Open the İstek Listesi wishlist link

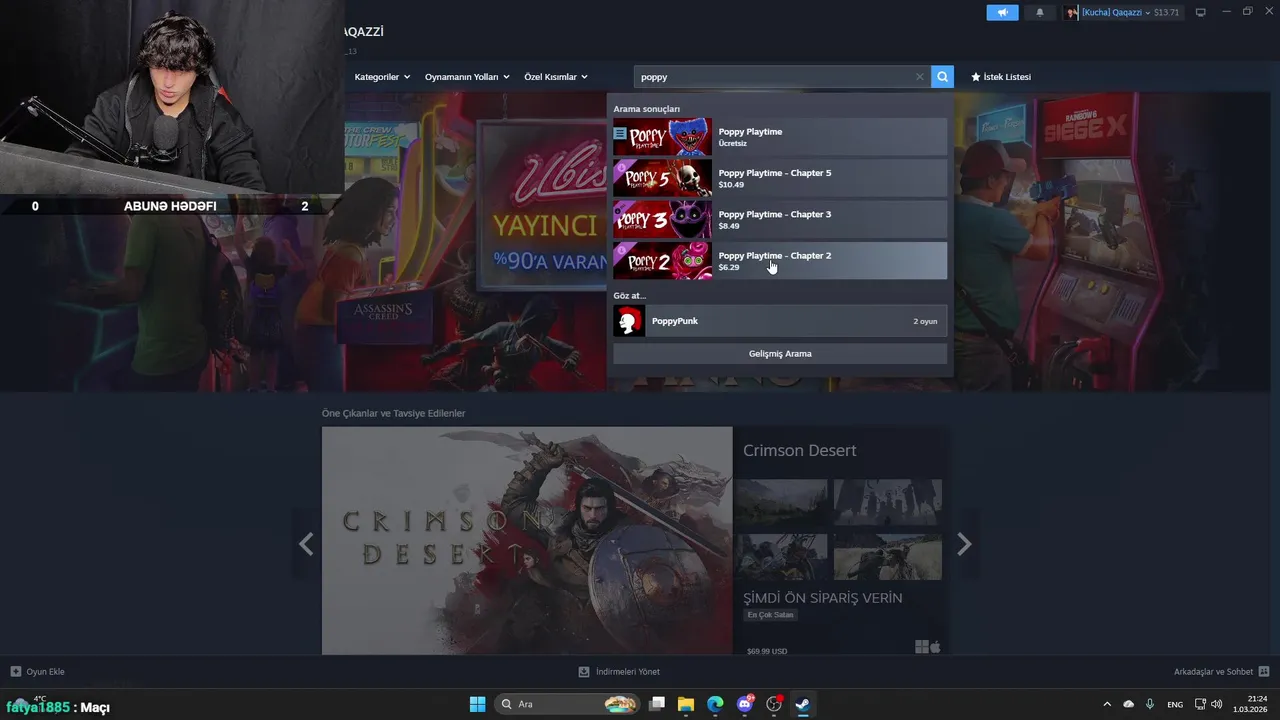click(1001, 77)
